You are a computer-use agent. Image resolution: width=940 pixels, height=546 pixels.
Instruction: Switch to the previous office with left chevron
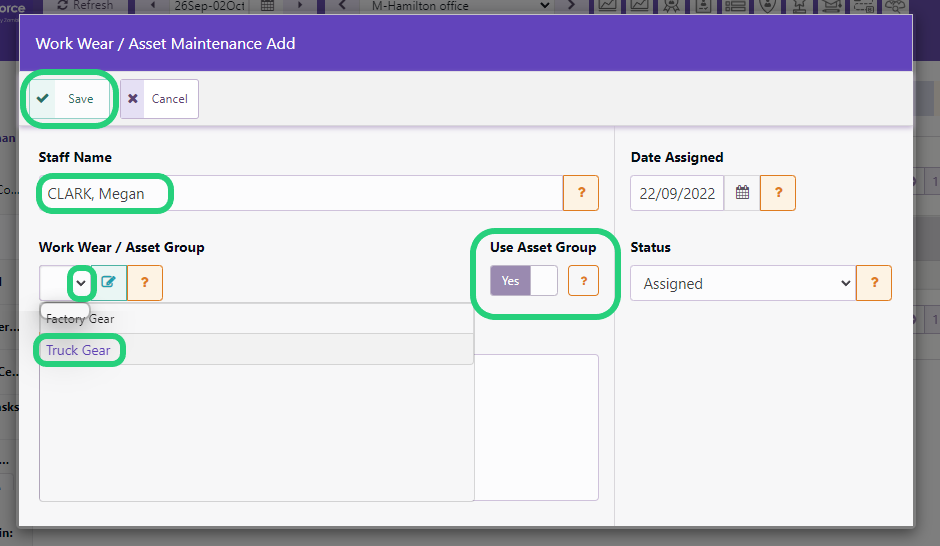click(x=342, y=6)
